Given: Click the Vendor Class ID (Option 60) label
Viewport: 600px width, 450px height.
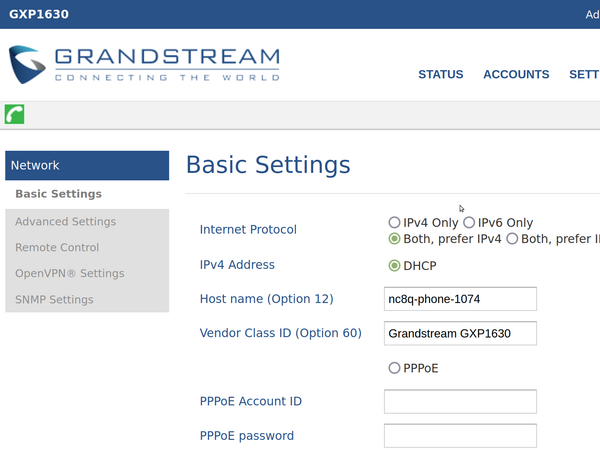Looking at the screenshot, I should 280,333.
